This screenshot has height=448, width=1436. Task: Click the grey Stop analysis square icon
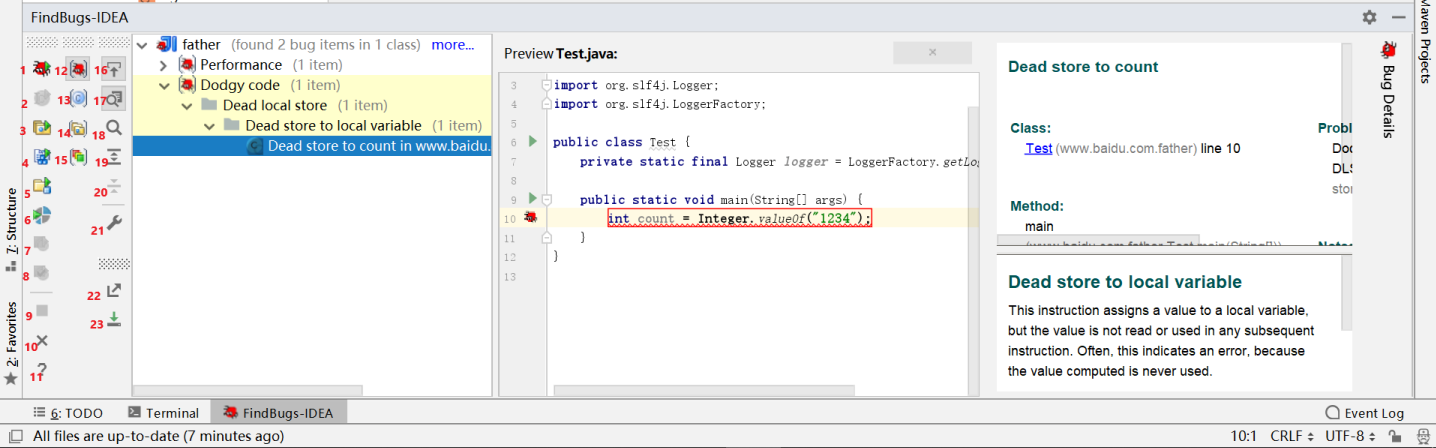(x=42, y=311)
